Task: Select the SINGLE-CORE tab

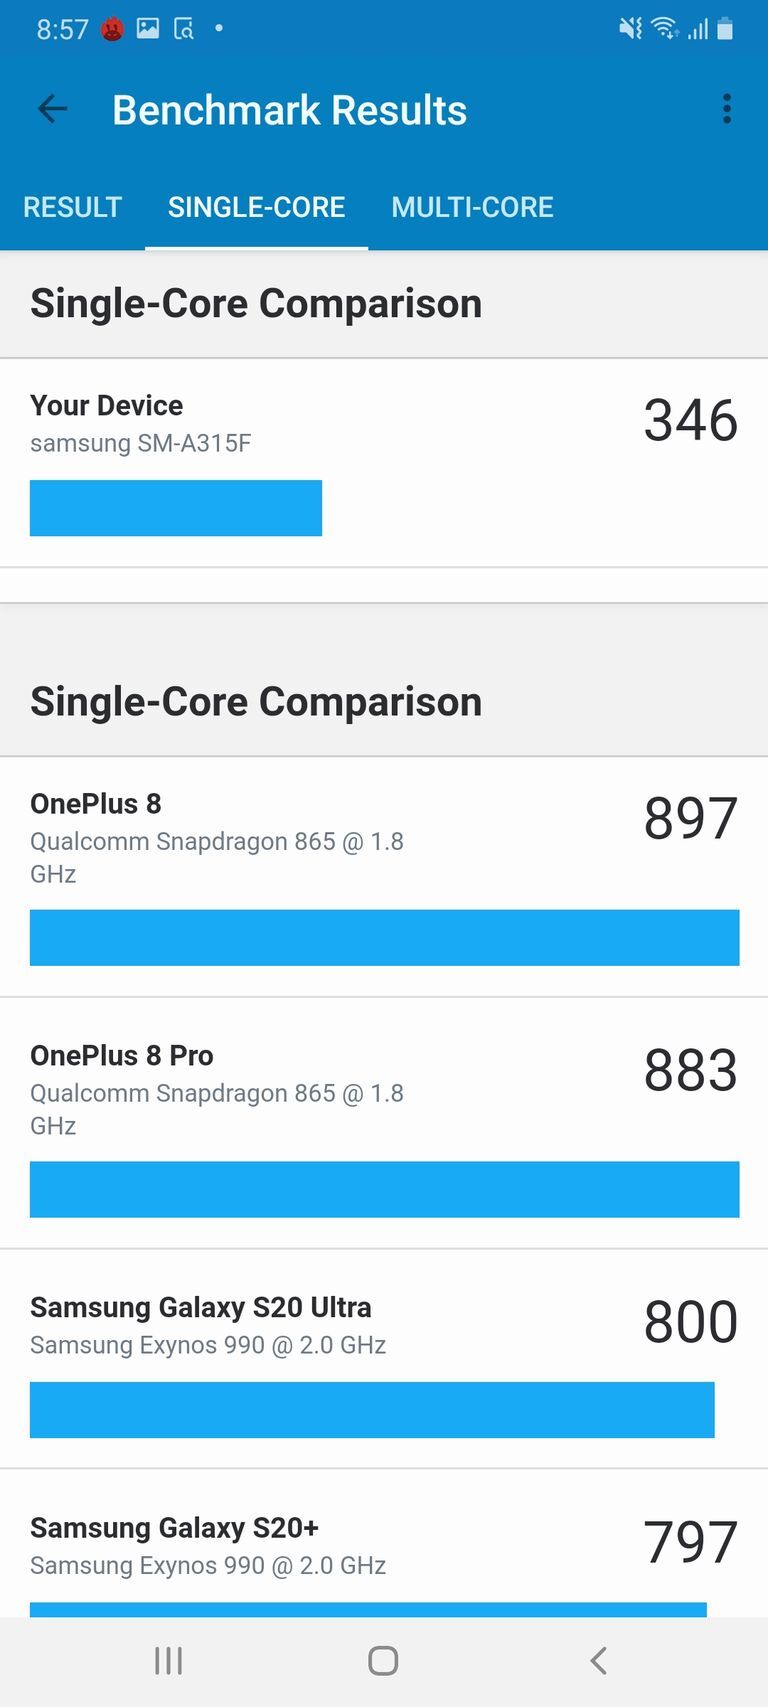Action: 256,207
